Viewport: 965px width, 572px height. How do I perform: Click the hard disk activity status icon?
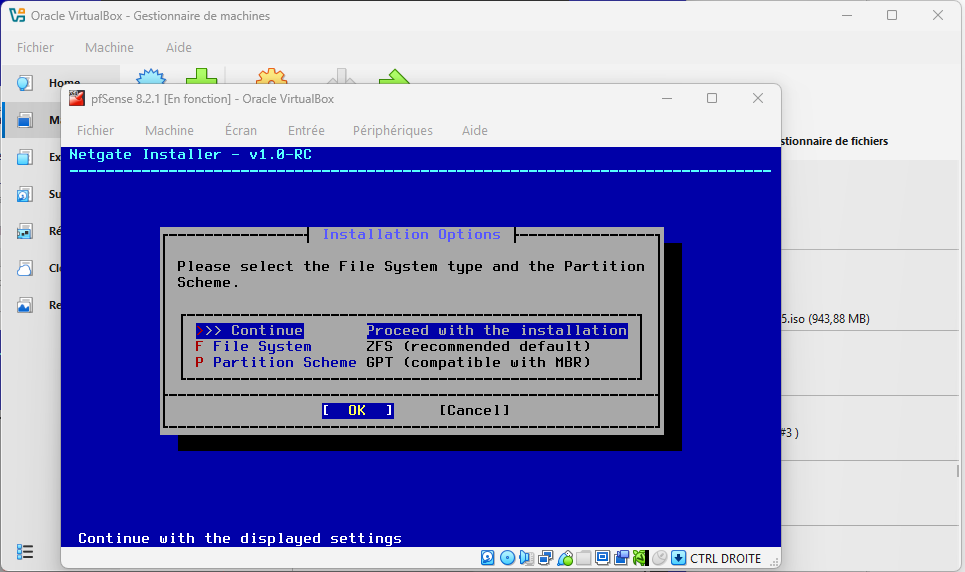488,558
